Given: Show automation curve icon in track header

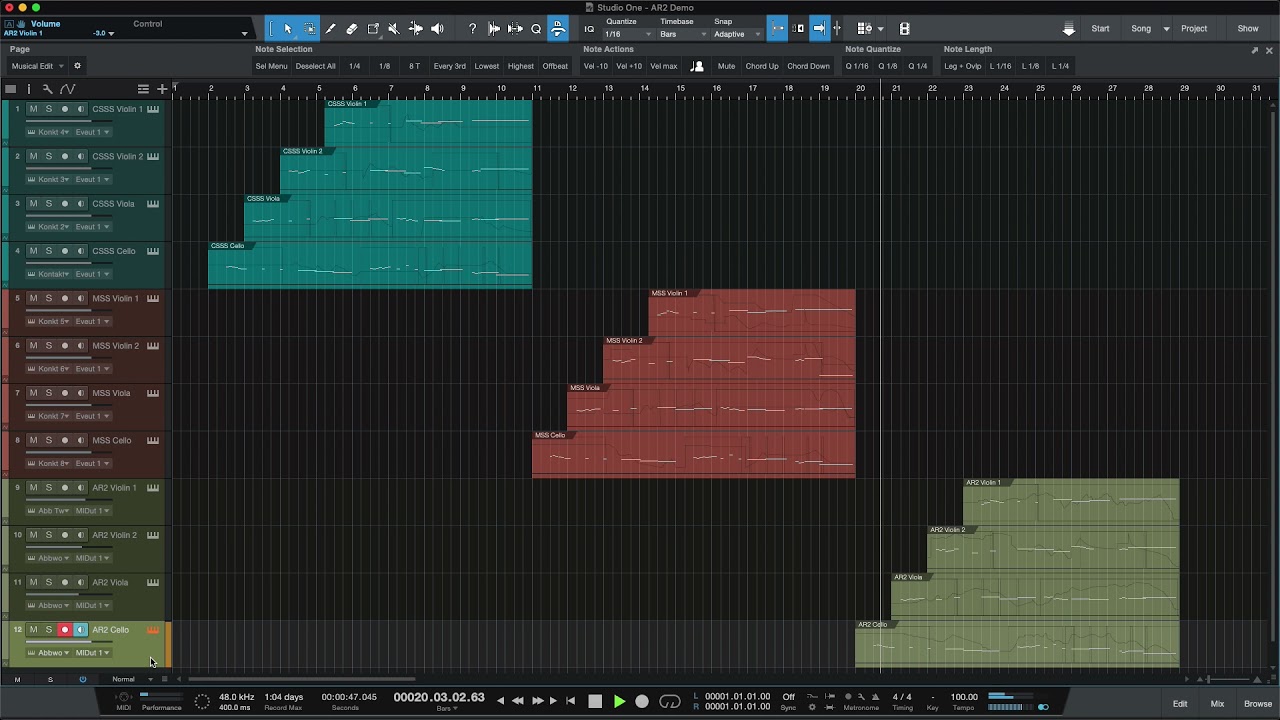Looking at the screenshot, I should tap(68, 89).
